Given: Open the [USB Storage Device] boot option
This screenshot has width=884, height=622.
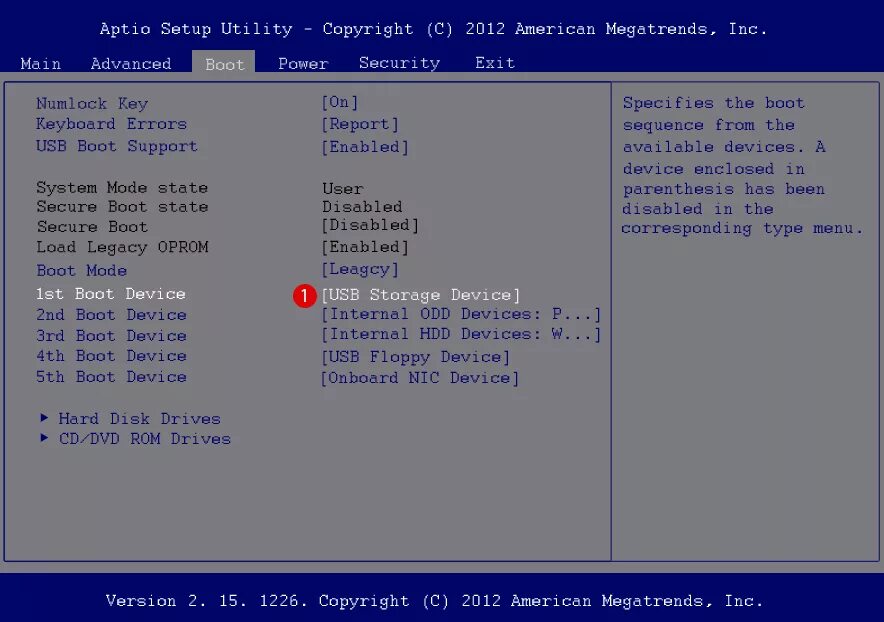Looking at the screenshot, I should 421,295.
